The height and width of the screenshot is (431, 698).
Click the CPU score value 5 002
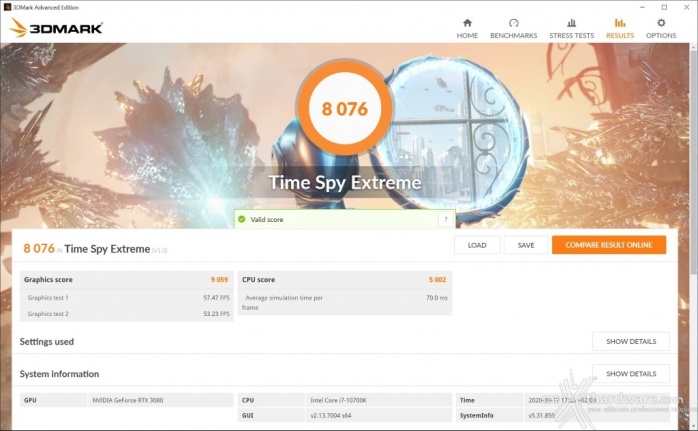[437, 280]
